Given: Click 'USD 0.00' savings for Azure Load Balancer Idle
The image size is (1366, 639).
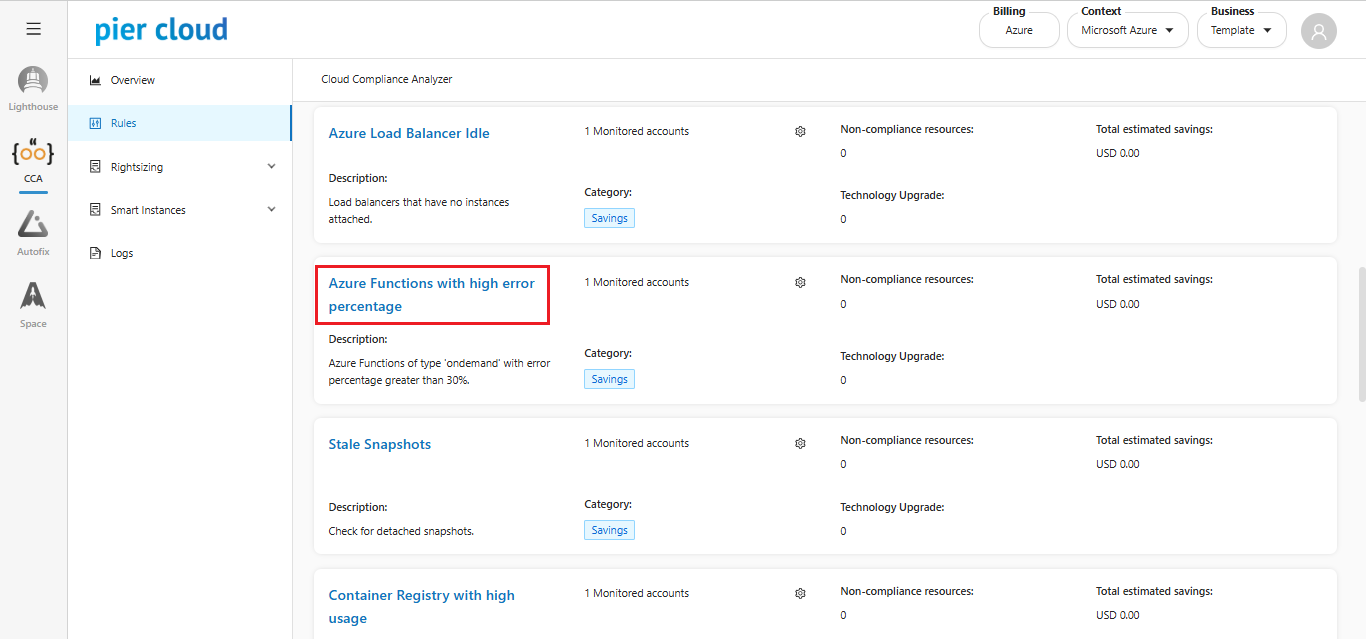Looking at the screenshot, I should [1118, 153].
